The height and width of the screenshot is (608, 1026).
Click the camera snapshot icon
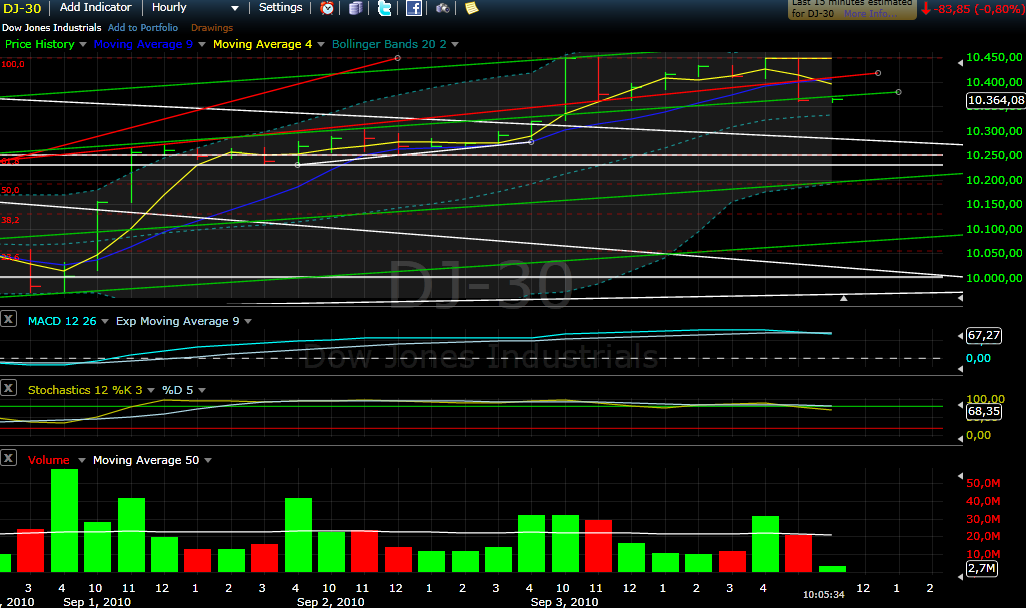coord(443,8)
